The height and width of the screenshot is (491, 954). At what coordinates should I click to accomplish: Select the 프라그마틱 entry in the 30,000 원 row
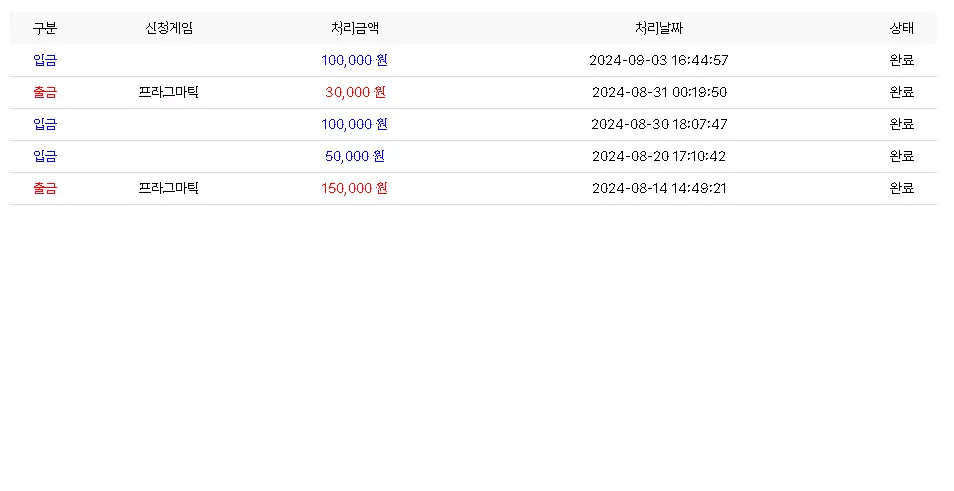click(169, 92)
